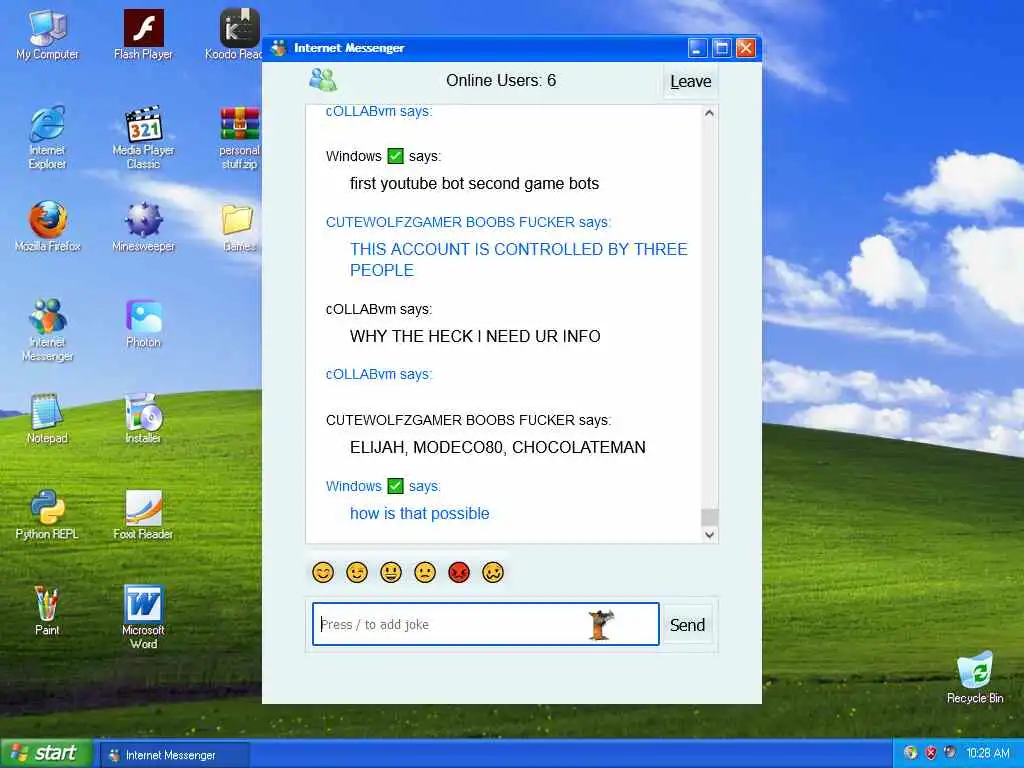Launch Media Player Classic icon
This screenshot has height=768, width=1024.
pyautogui.click(x=143, y=137)
